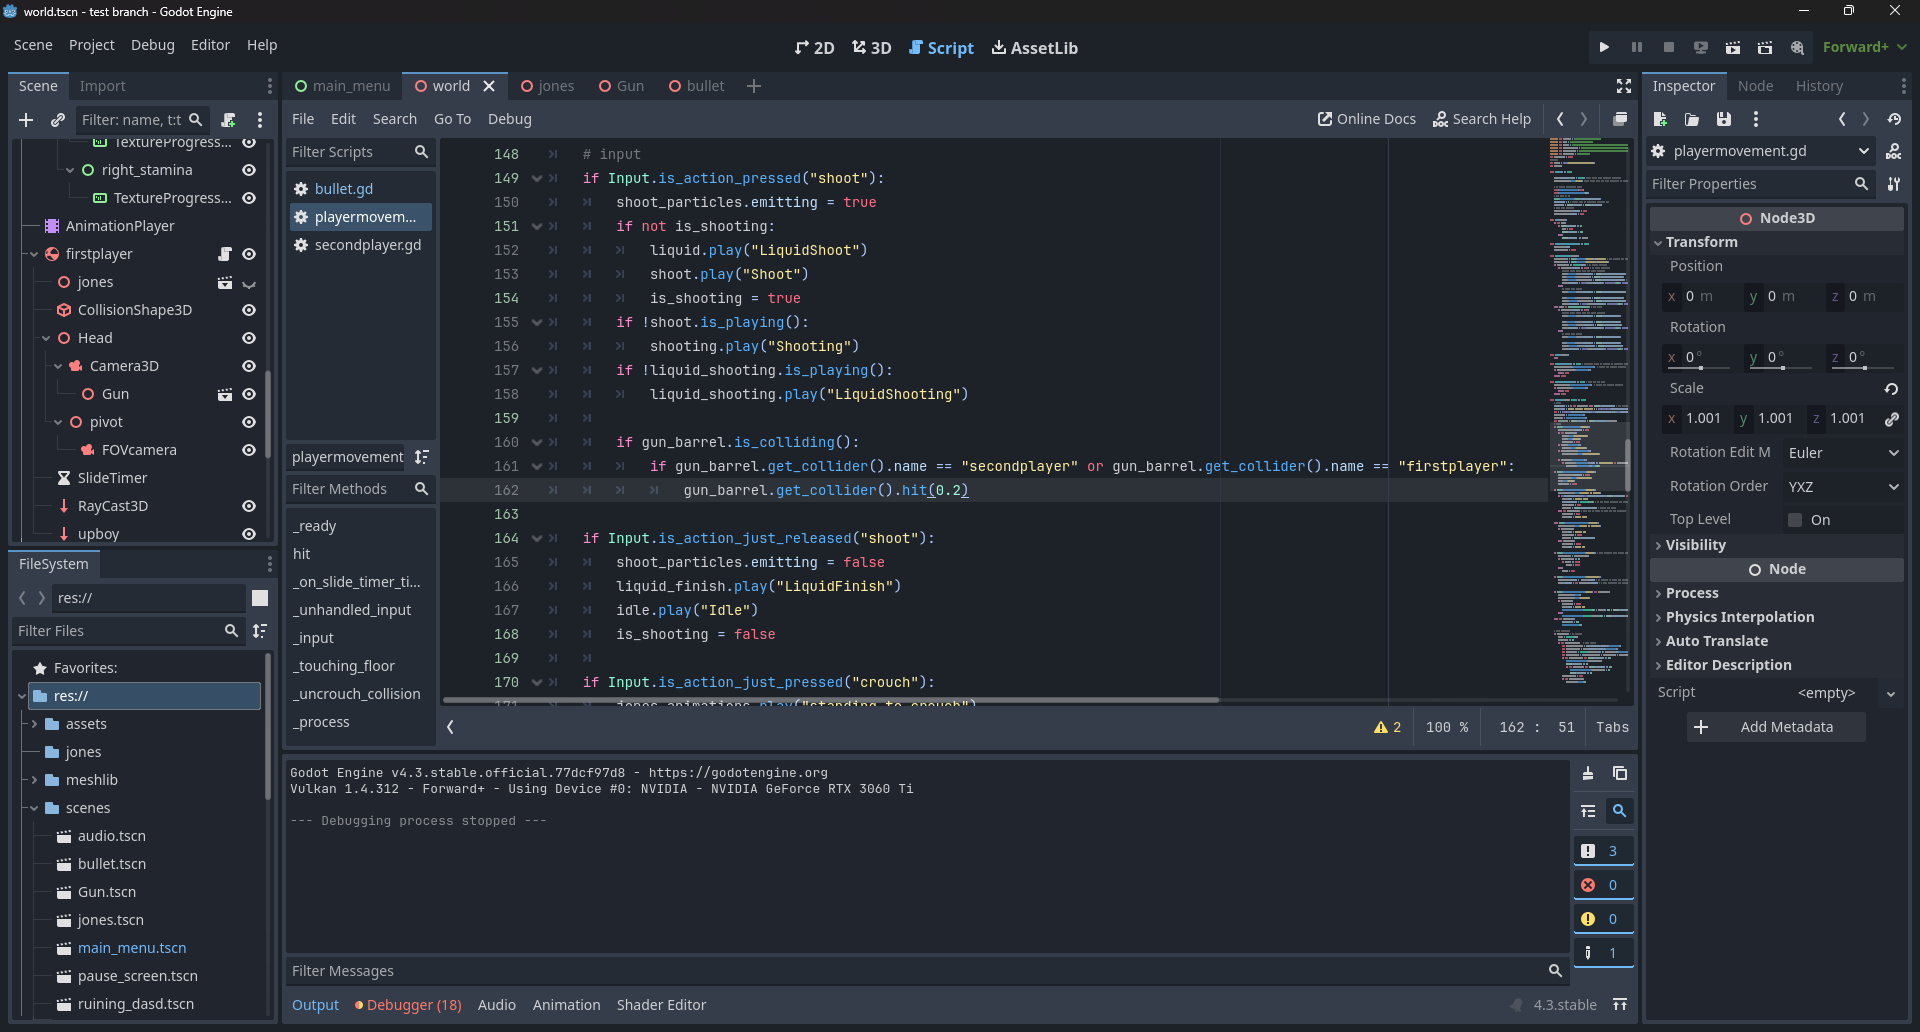Copy the output log selection

(1620, 774)
